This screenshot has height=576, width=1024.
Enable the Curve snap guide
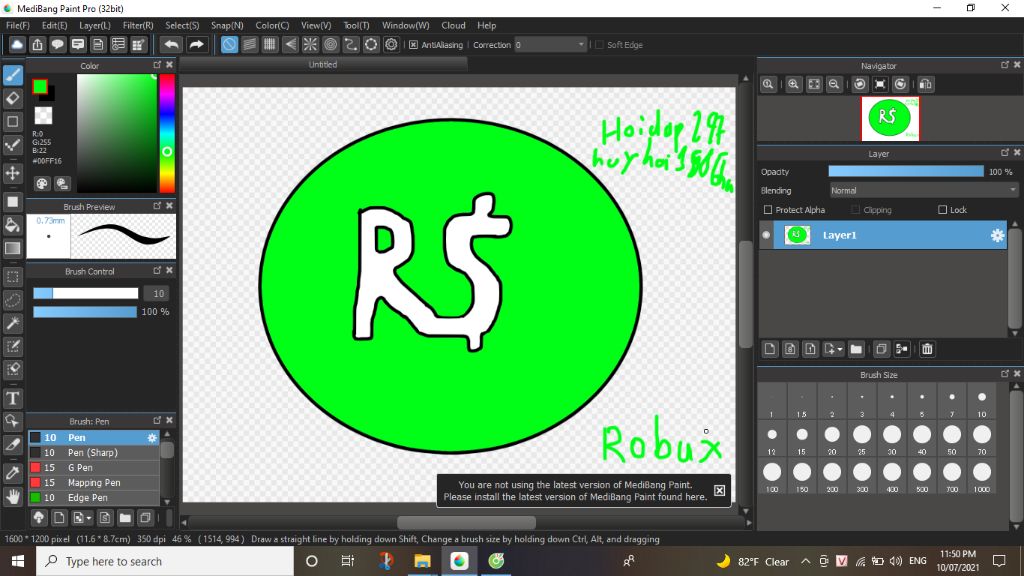click(351, 44)
